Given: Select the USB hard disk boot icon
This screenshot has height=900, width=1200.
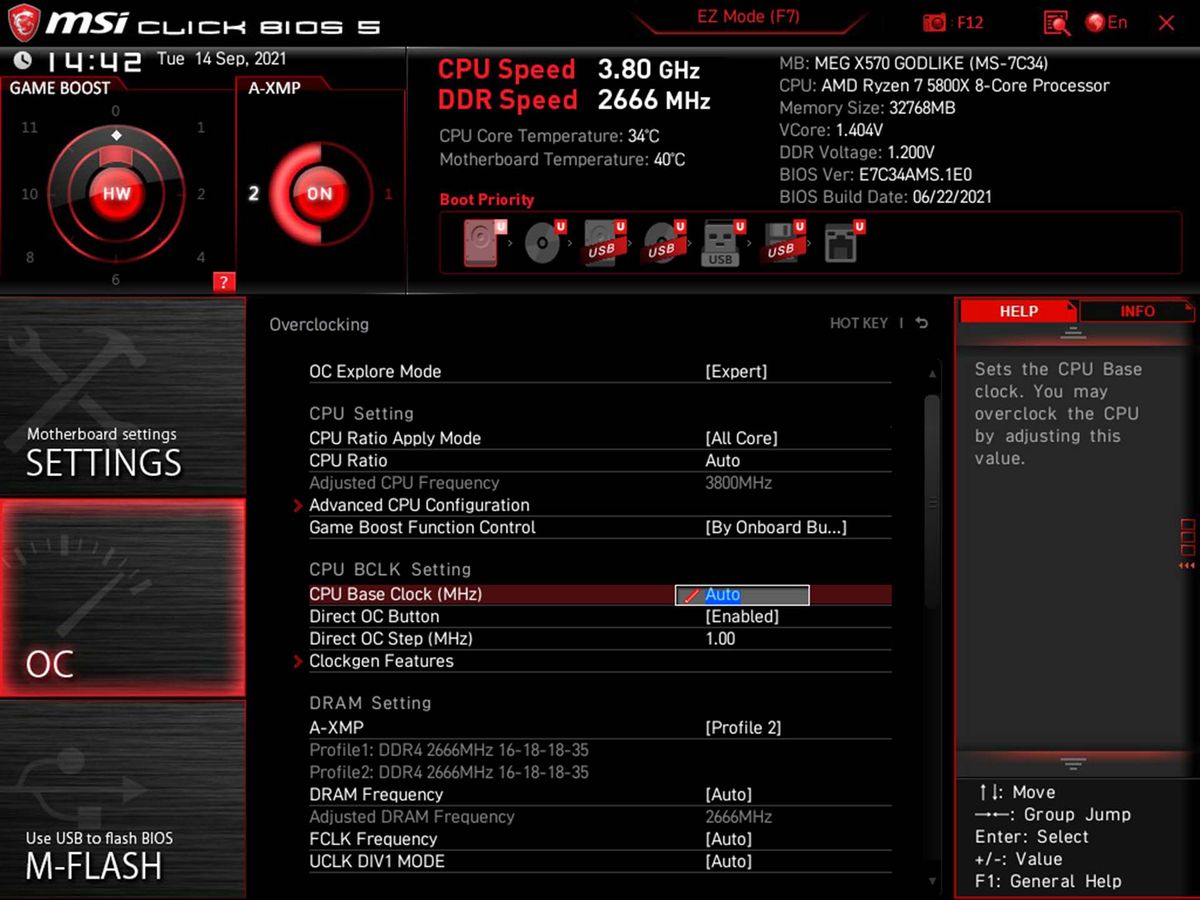Looking at the screenshot, I should click(602, 240).
